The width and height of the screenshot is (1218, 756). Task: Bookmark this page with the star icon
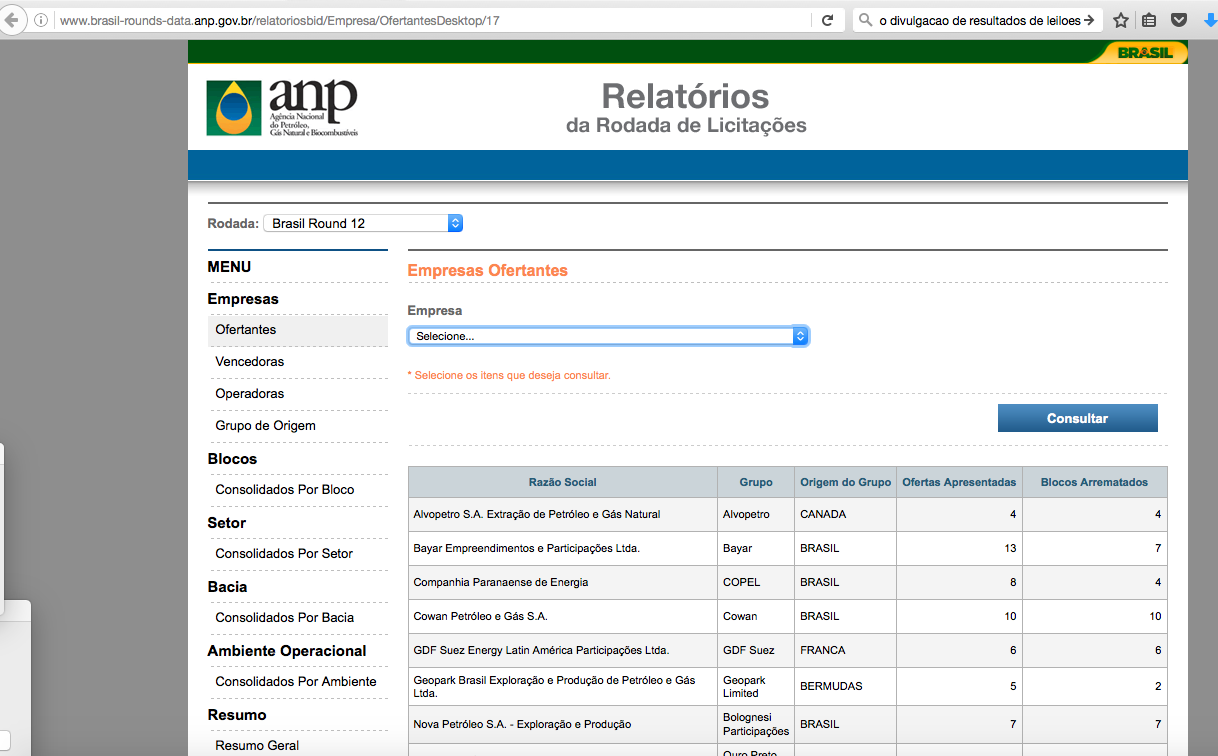coord(1121,20)
